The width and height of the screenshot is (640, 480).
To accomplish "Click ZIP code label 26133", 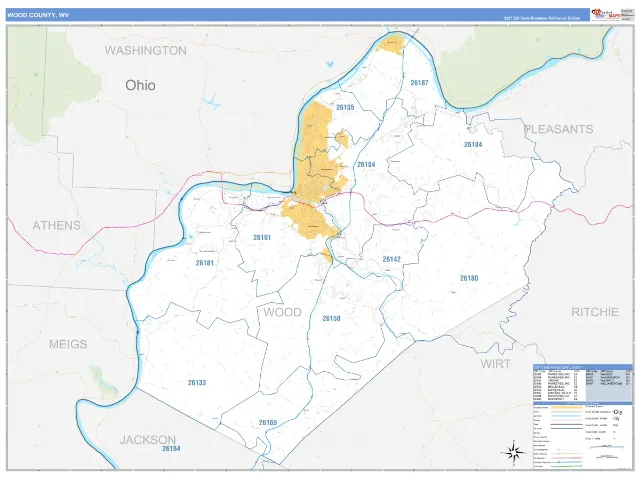I will tap(197, 382).
